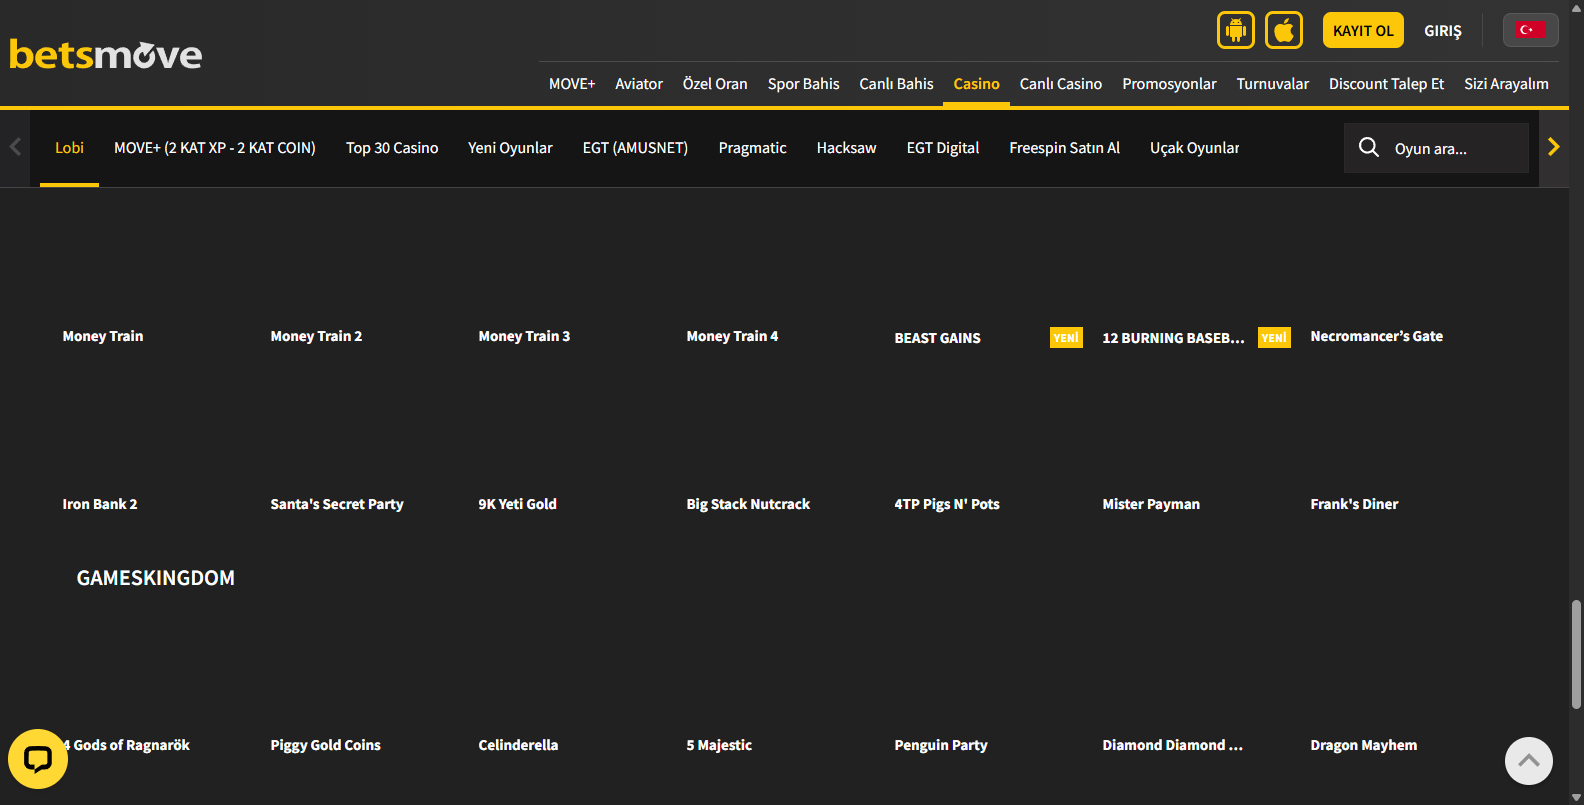Open the Money Train 4 game
Image resolution: width=1584 pixels, height=805 pixels.
(732, 336)
